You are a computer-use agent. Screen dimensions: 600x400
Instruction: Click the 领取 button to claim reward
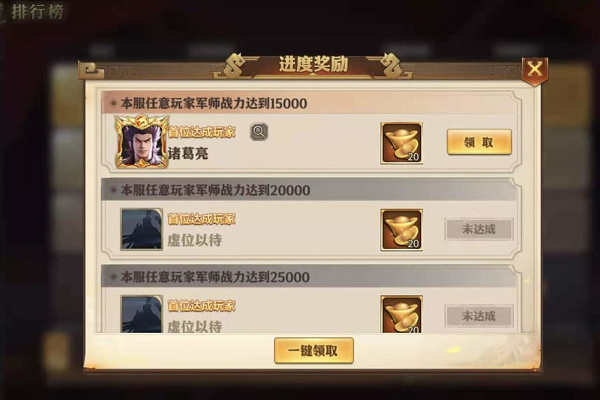tap(479, 142)
